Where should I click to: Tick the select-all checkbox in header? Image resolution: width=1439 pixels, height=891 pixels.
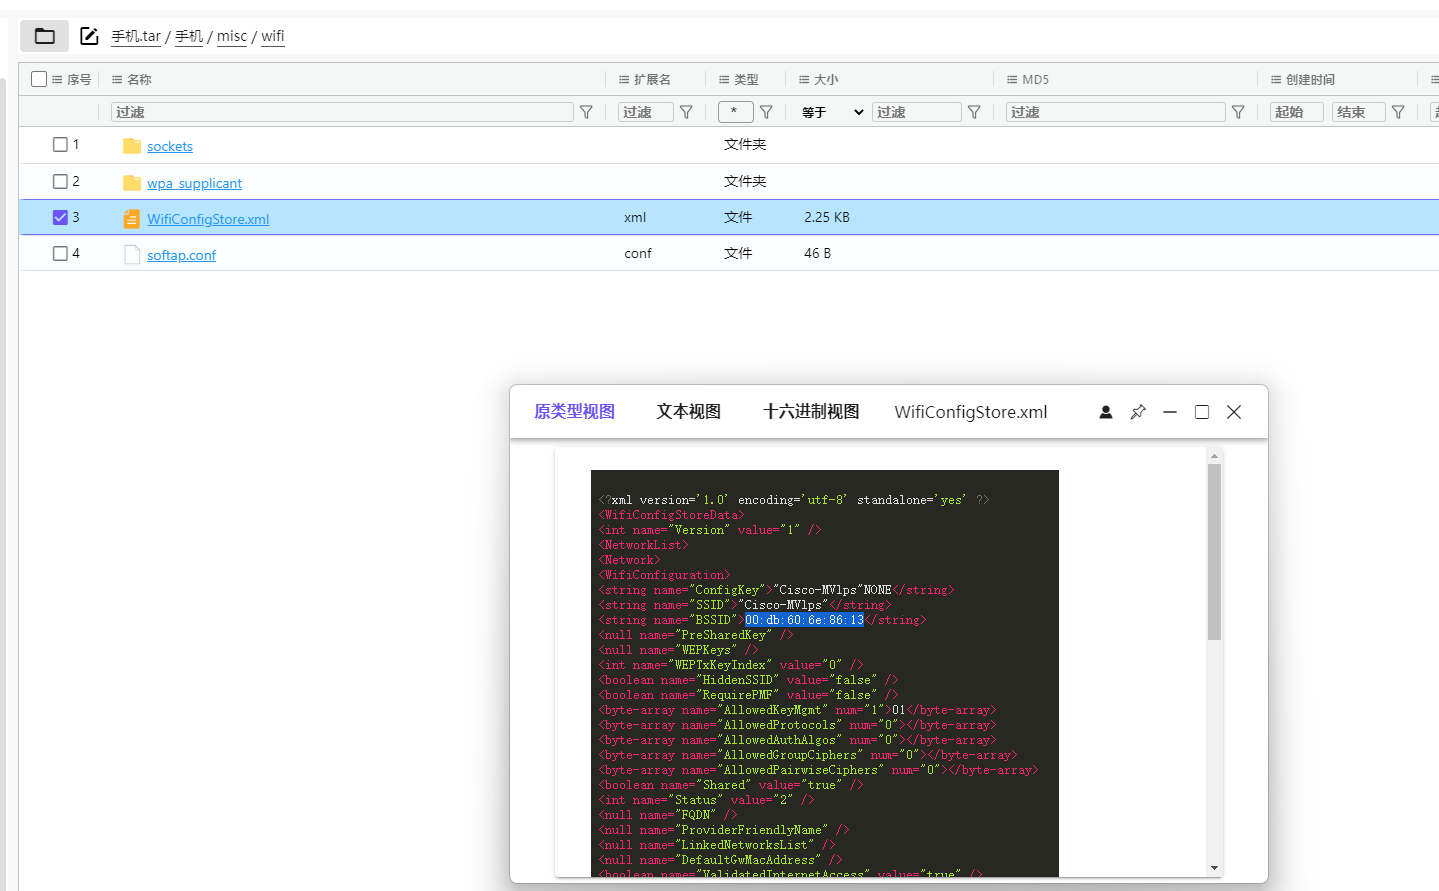[x=39, y=79]
